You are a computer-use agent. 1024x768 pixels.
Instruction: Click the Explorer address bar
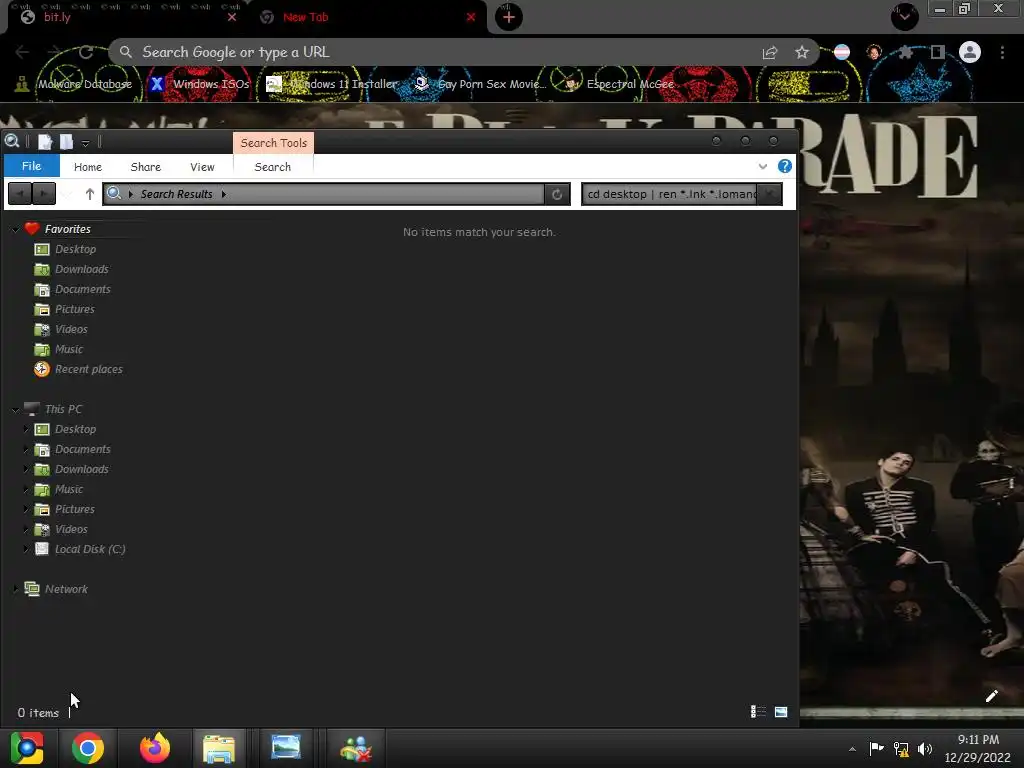[323, 194]
